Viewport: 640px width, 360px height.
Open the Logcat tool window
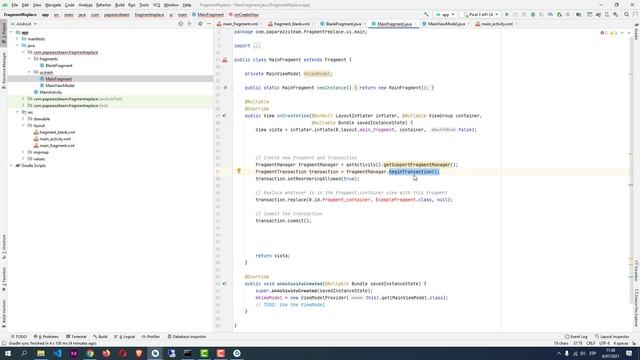click(125, 337)
